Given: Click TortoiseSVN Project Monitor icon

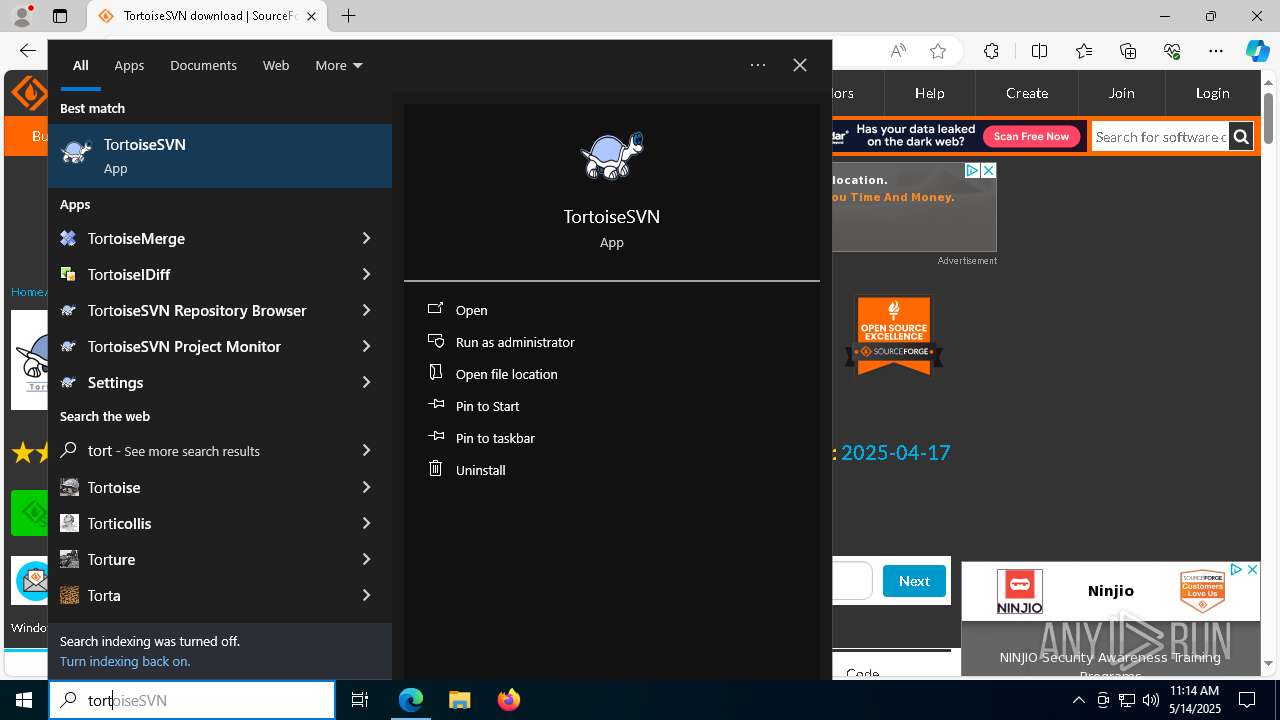Looking at the screenshot, I should [x=69, y=346].
